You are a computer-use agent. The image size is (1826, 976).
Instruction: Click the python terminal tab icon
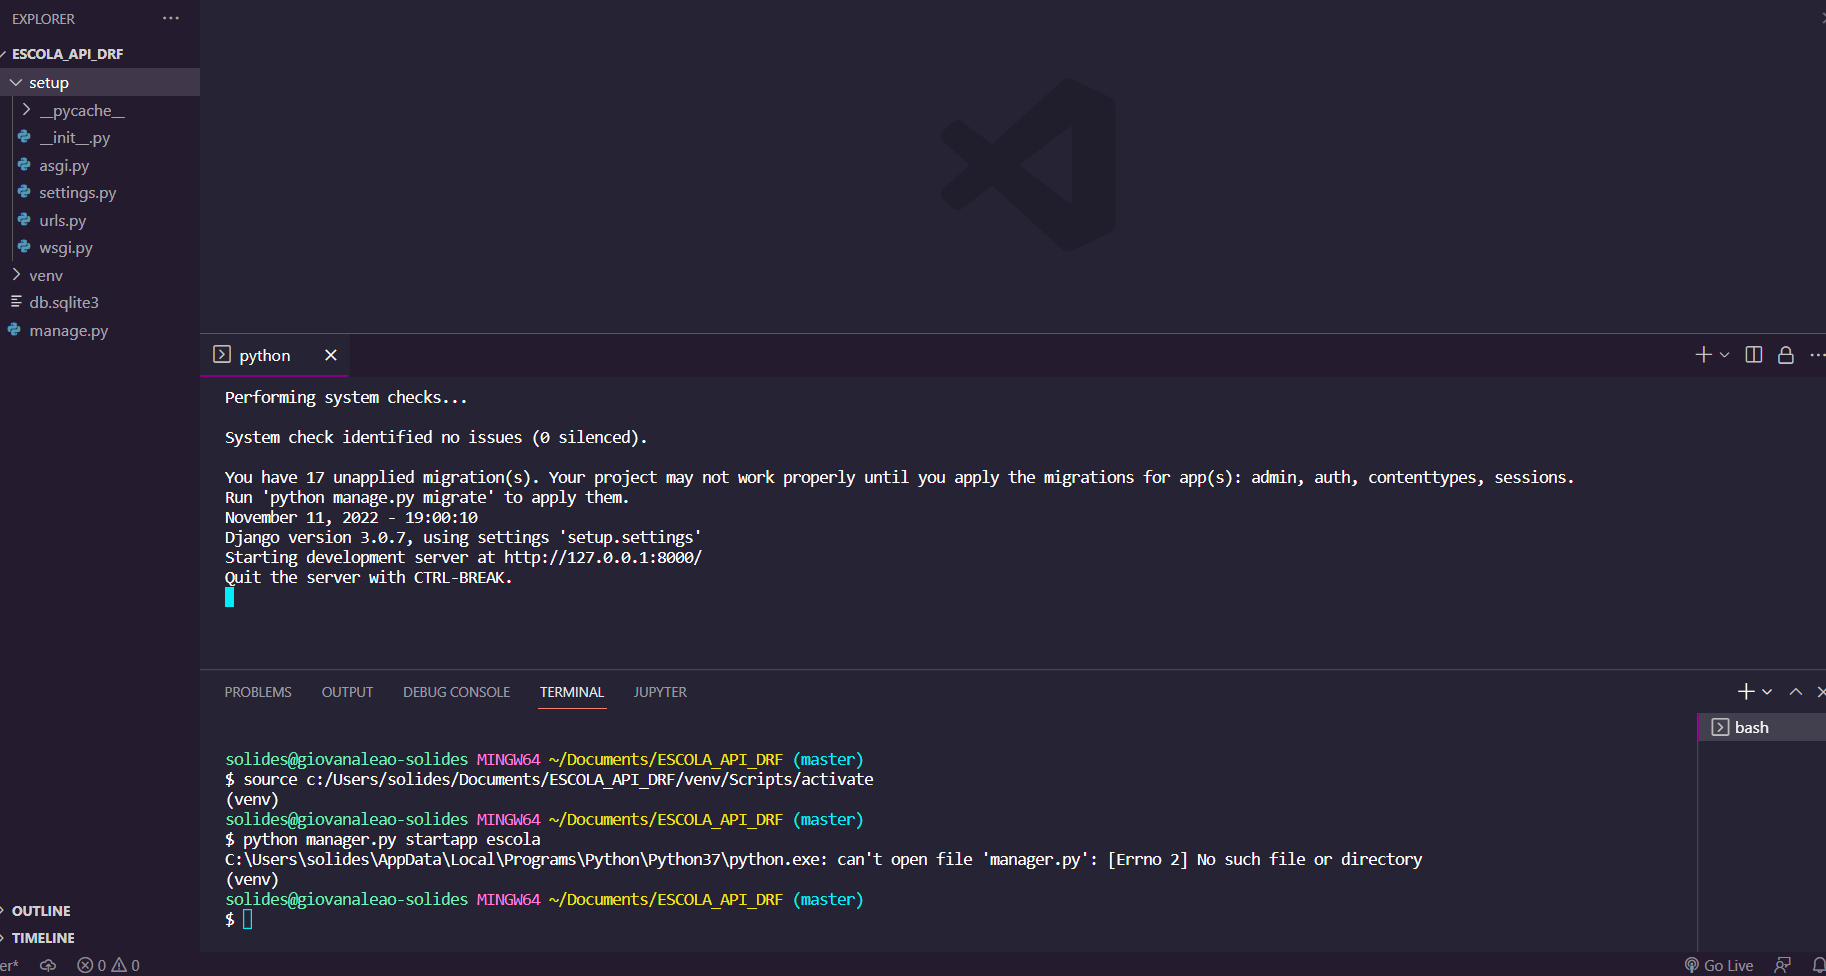point(222,355)
